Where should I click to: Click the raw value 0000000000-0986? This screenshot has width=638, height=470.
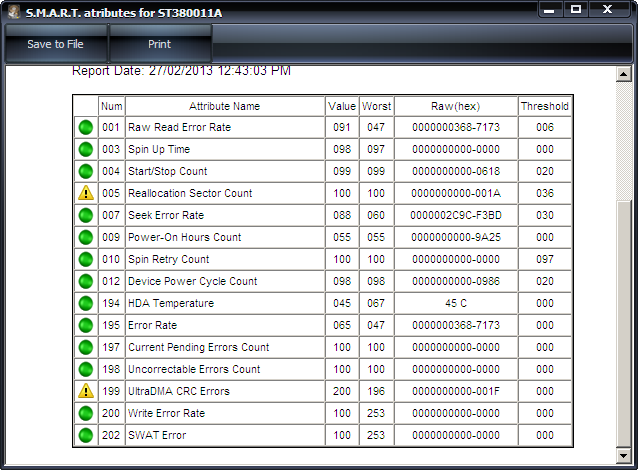[x=456, y=281]
